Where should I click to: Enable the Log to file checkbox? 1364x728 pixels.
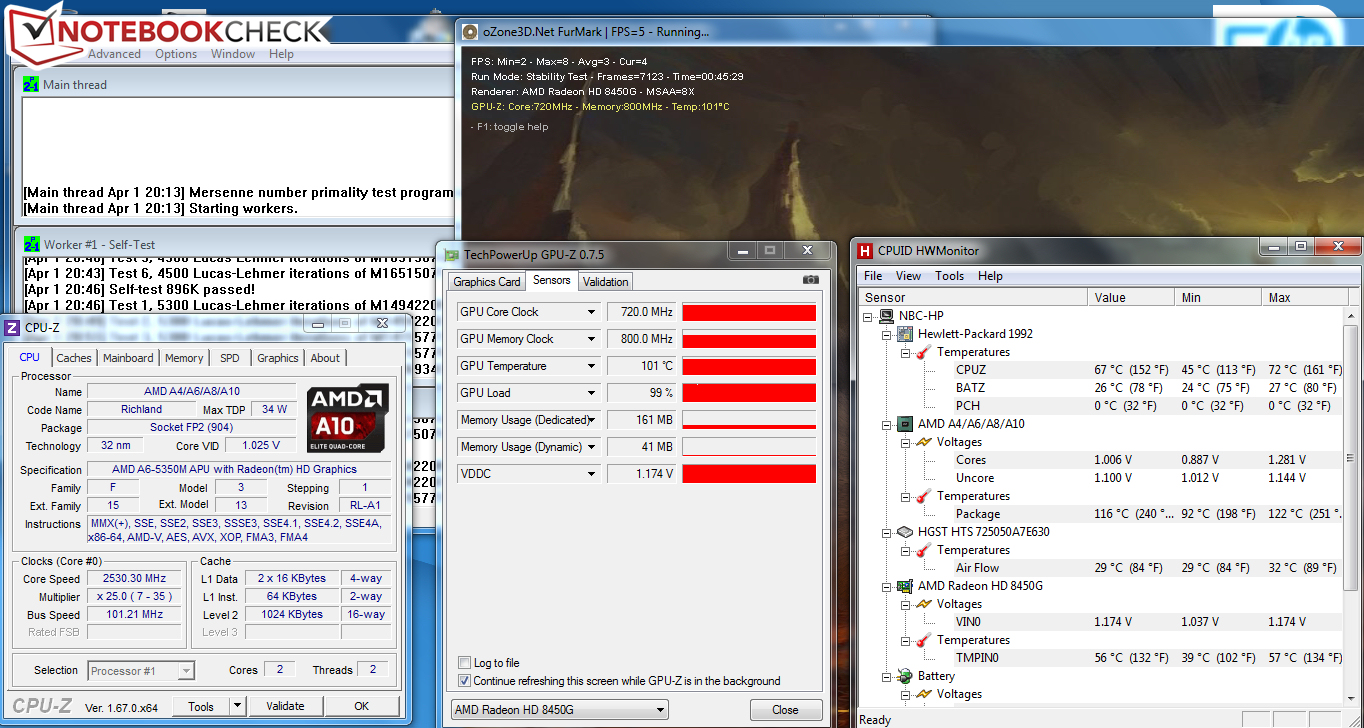tap(464, 663)
